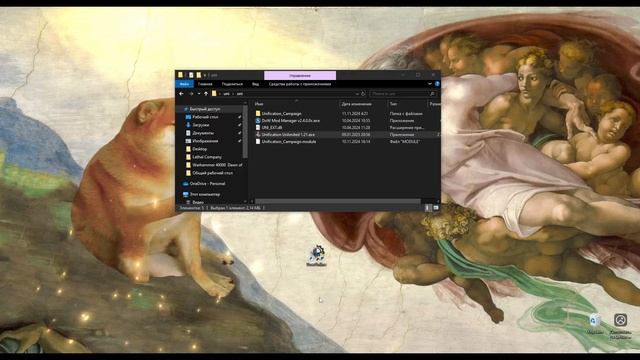
Task: Sort by the Размер column header
Action: point(434,104)
